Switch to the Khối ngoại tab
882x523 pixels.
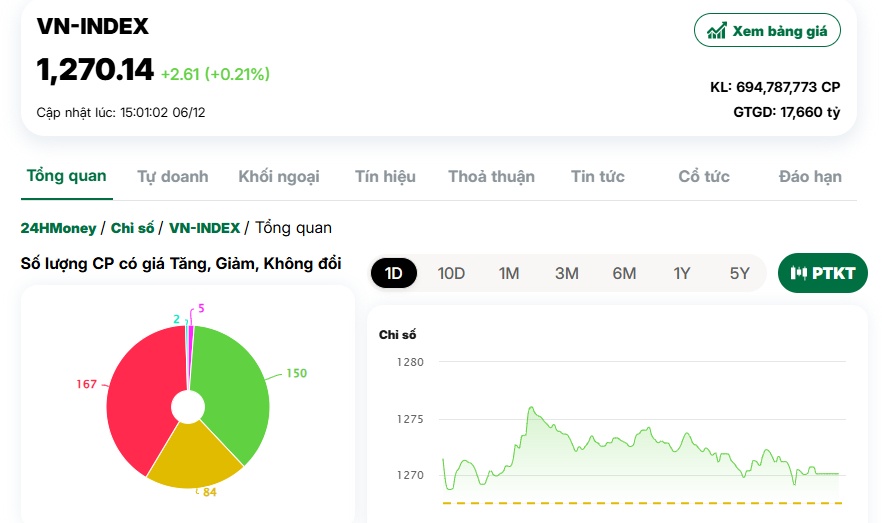279,177
